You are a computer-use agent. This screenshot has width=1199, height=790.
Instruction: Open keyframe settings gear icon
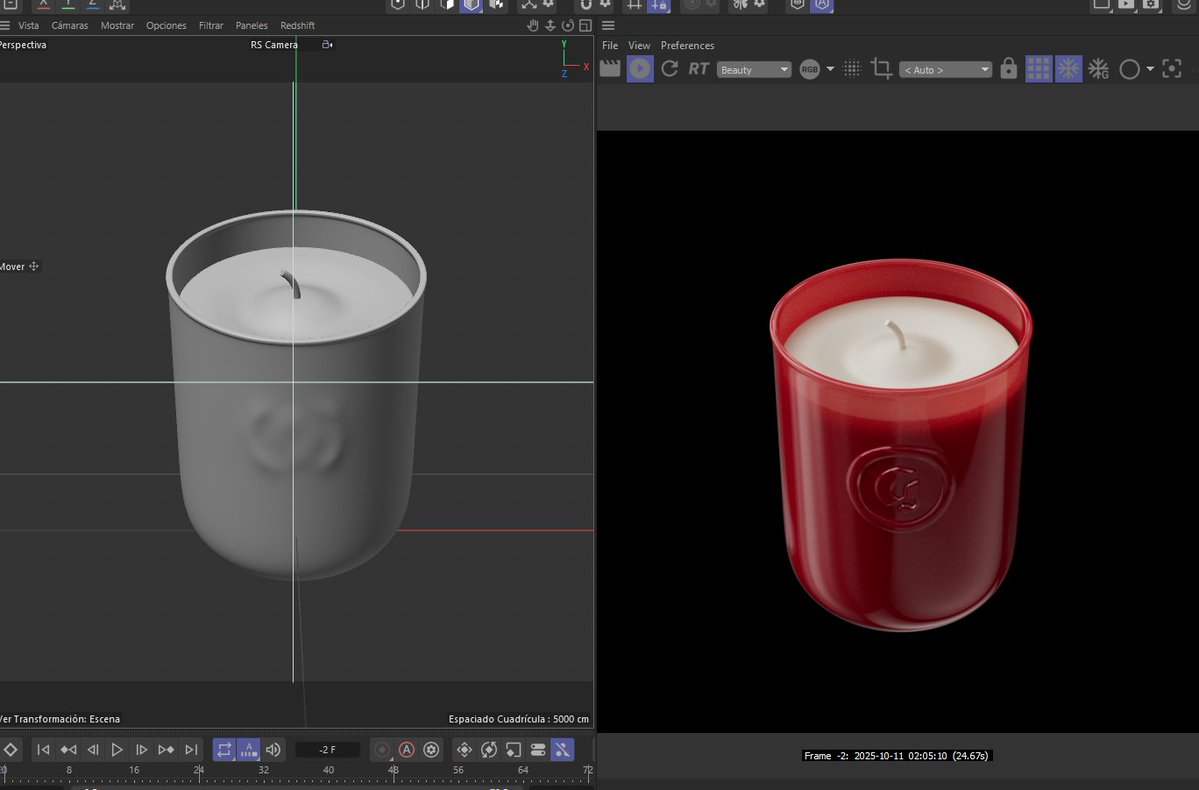[431, 749]
